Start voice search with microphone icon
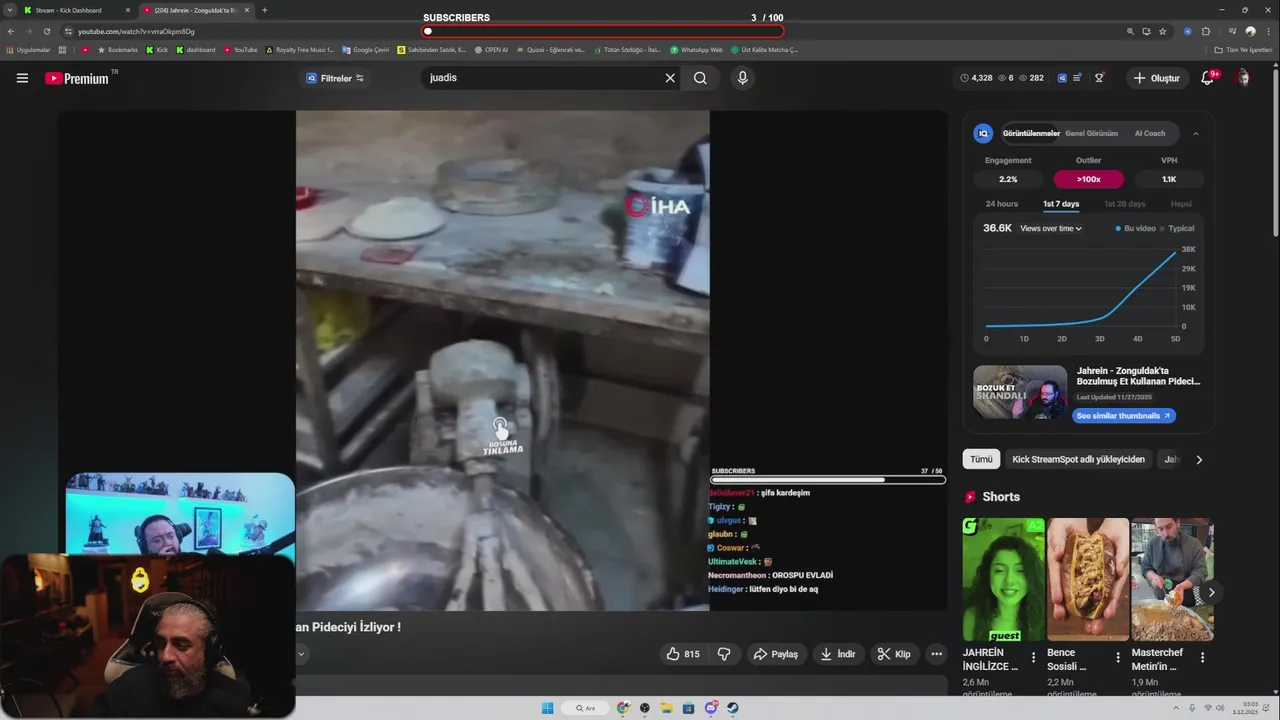1280x720 pixels. (x=742, y=78)
